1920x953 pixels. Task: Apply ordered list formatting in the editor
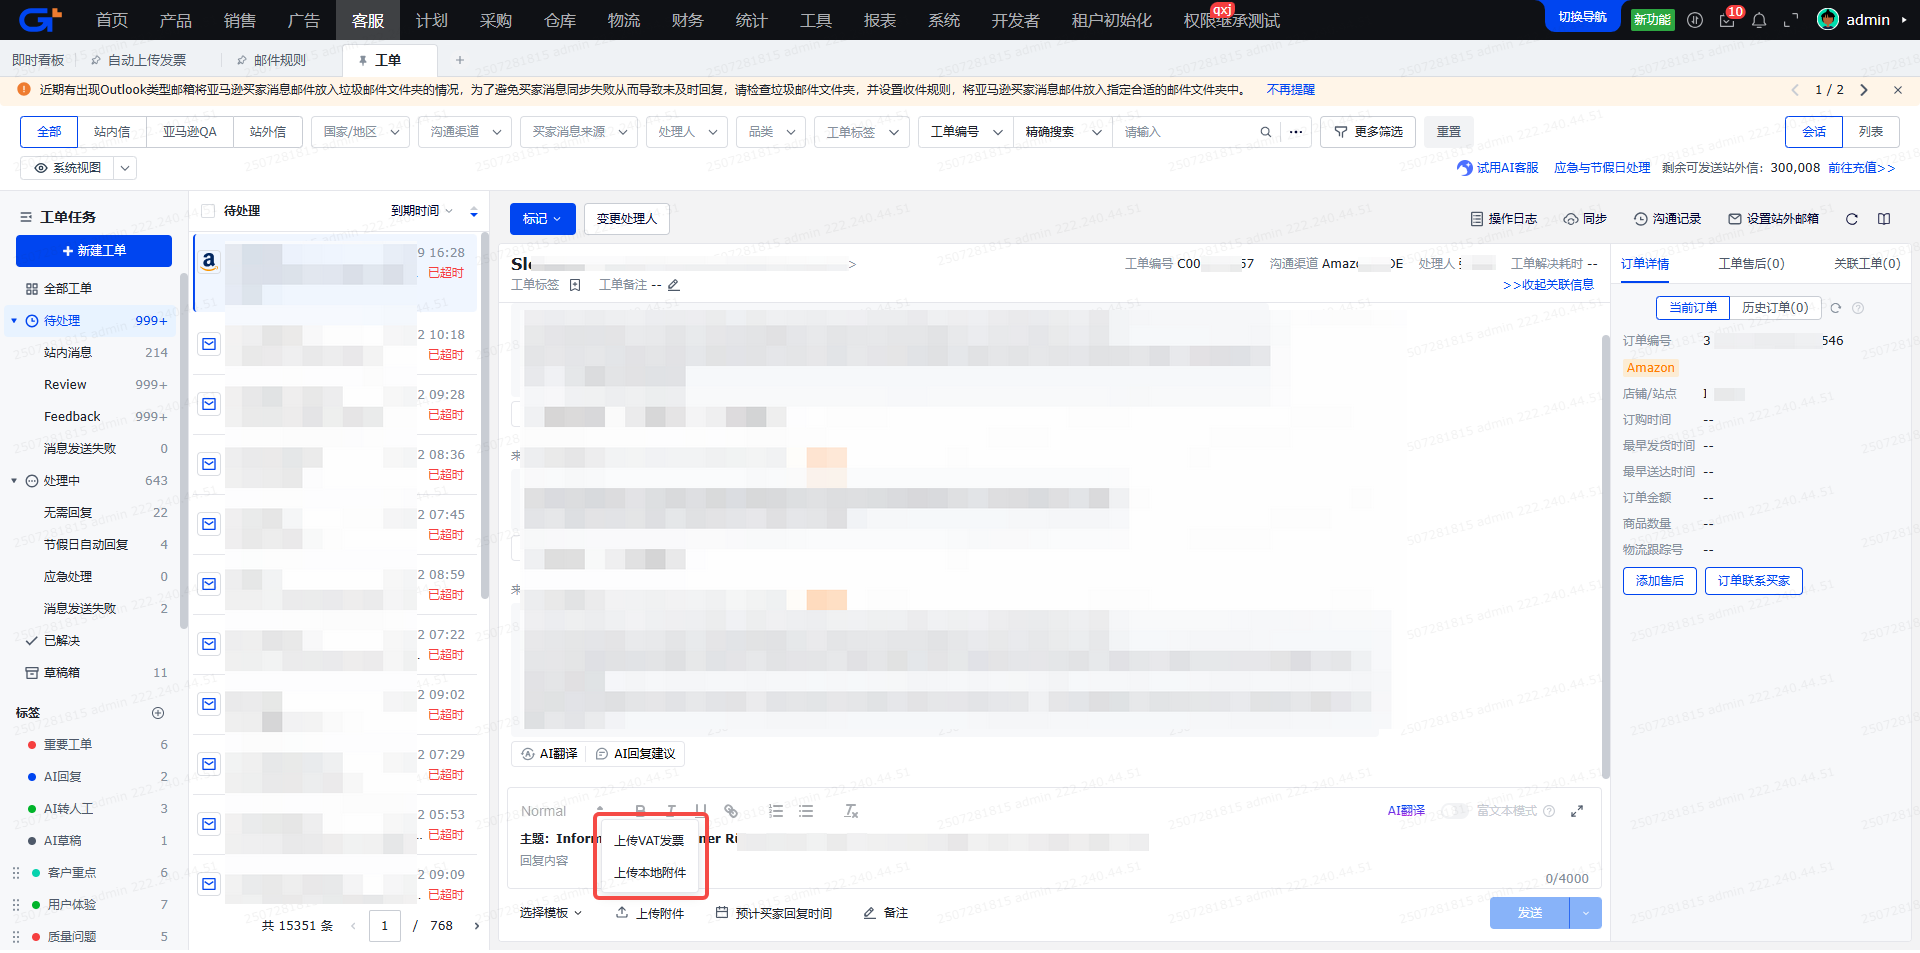pyautogui.click(x=776, y=811)
